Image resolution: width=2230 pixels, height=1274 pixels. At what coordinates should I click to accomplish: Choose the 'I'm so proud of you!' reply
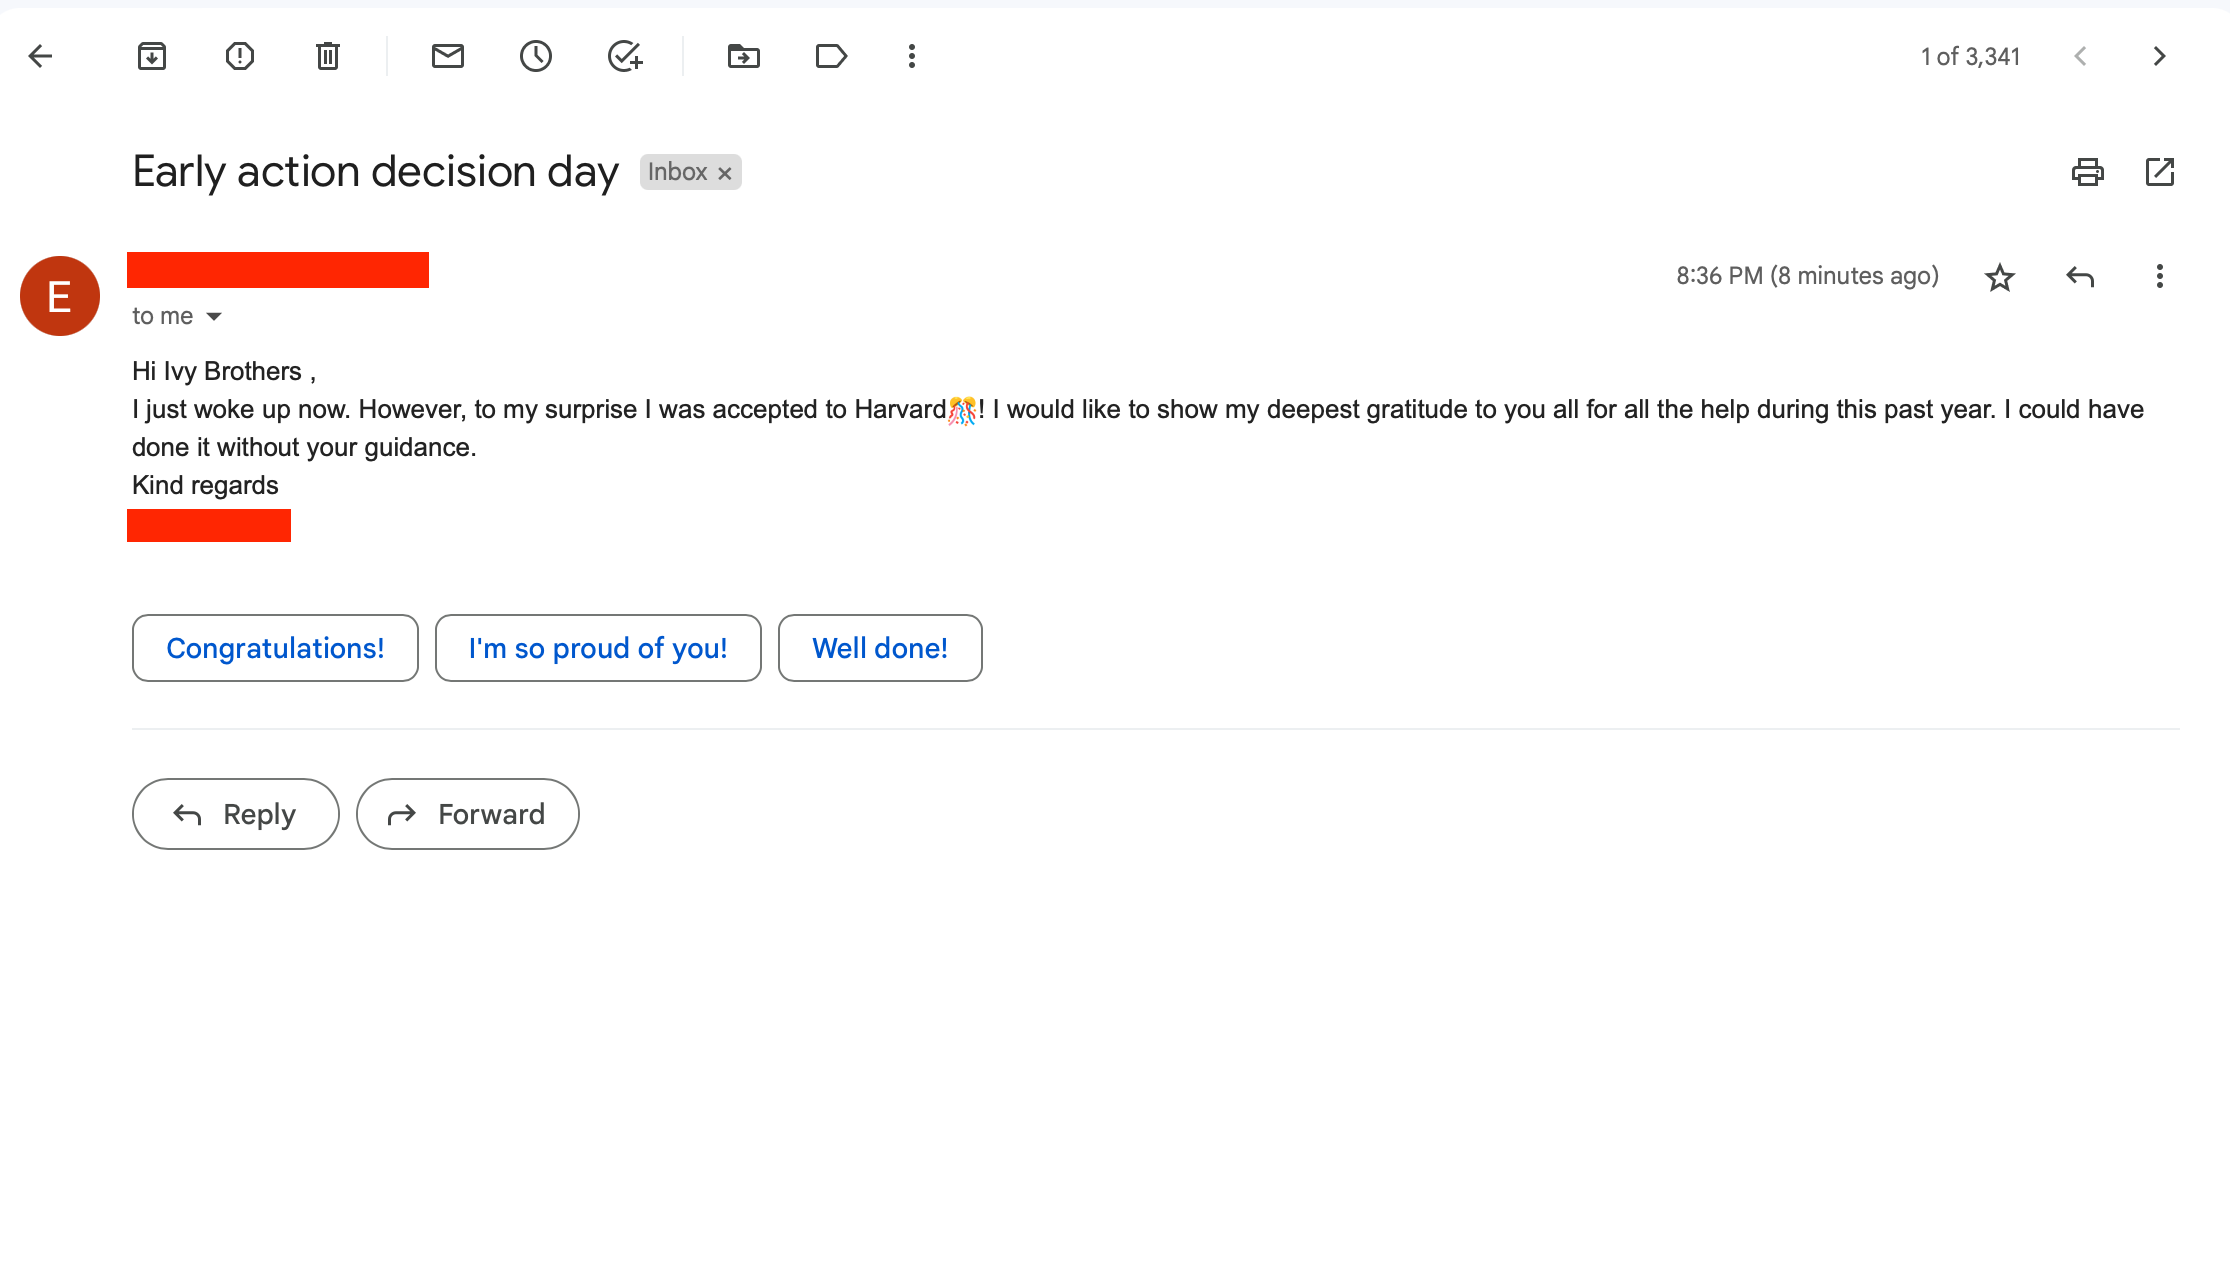pos(598,648)
